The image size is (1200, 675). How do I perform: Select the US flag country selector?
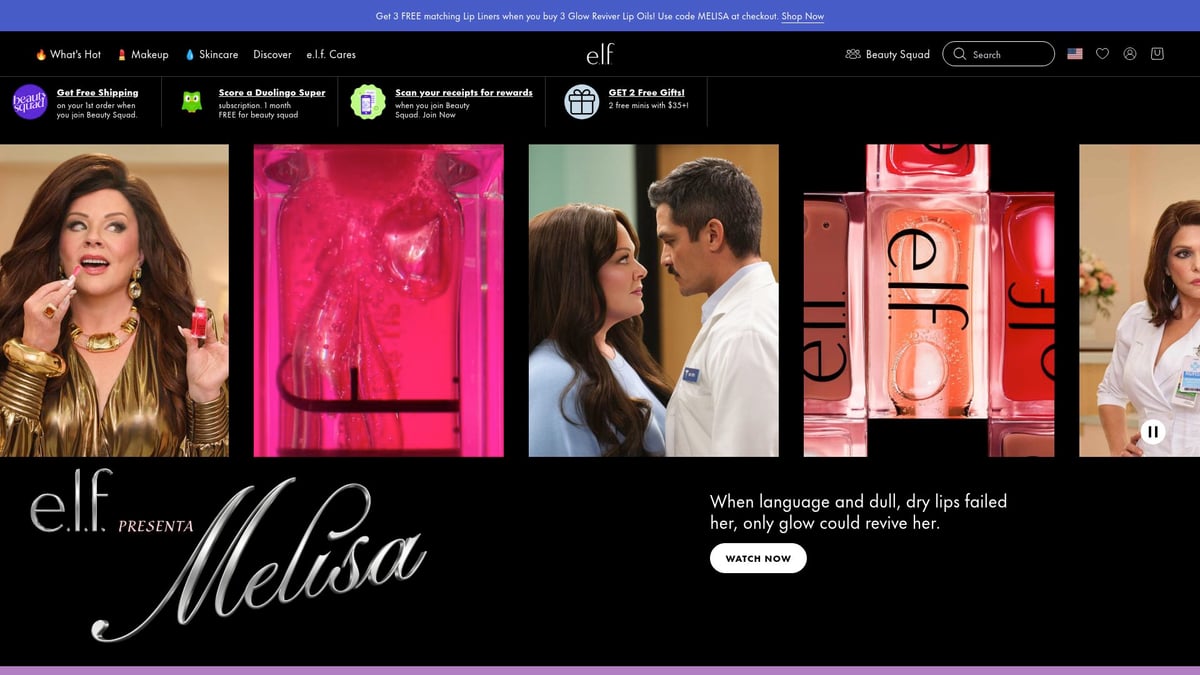pos(1075,54)
